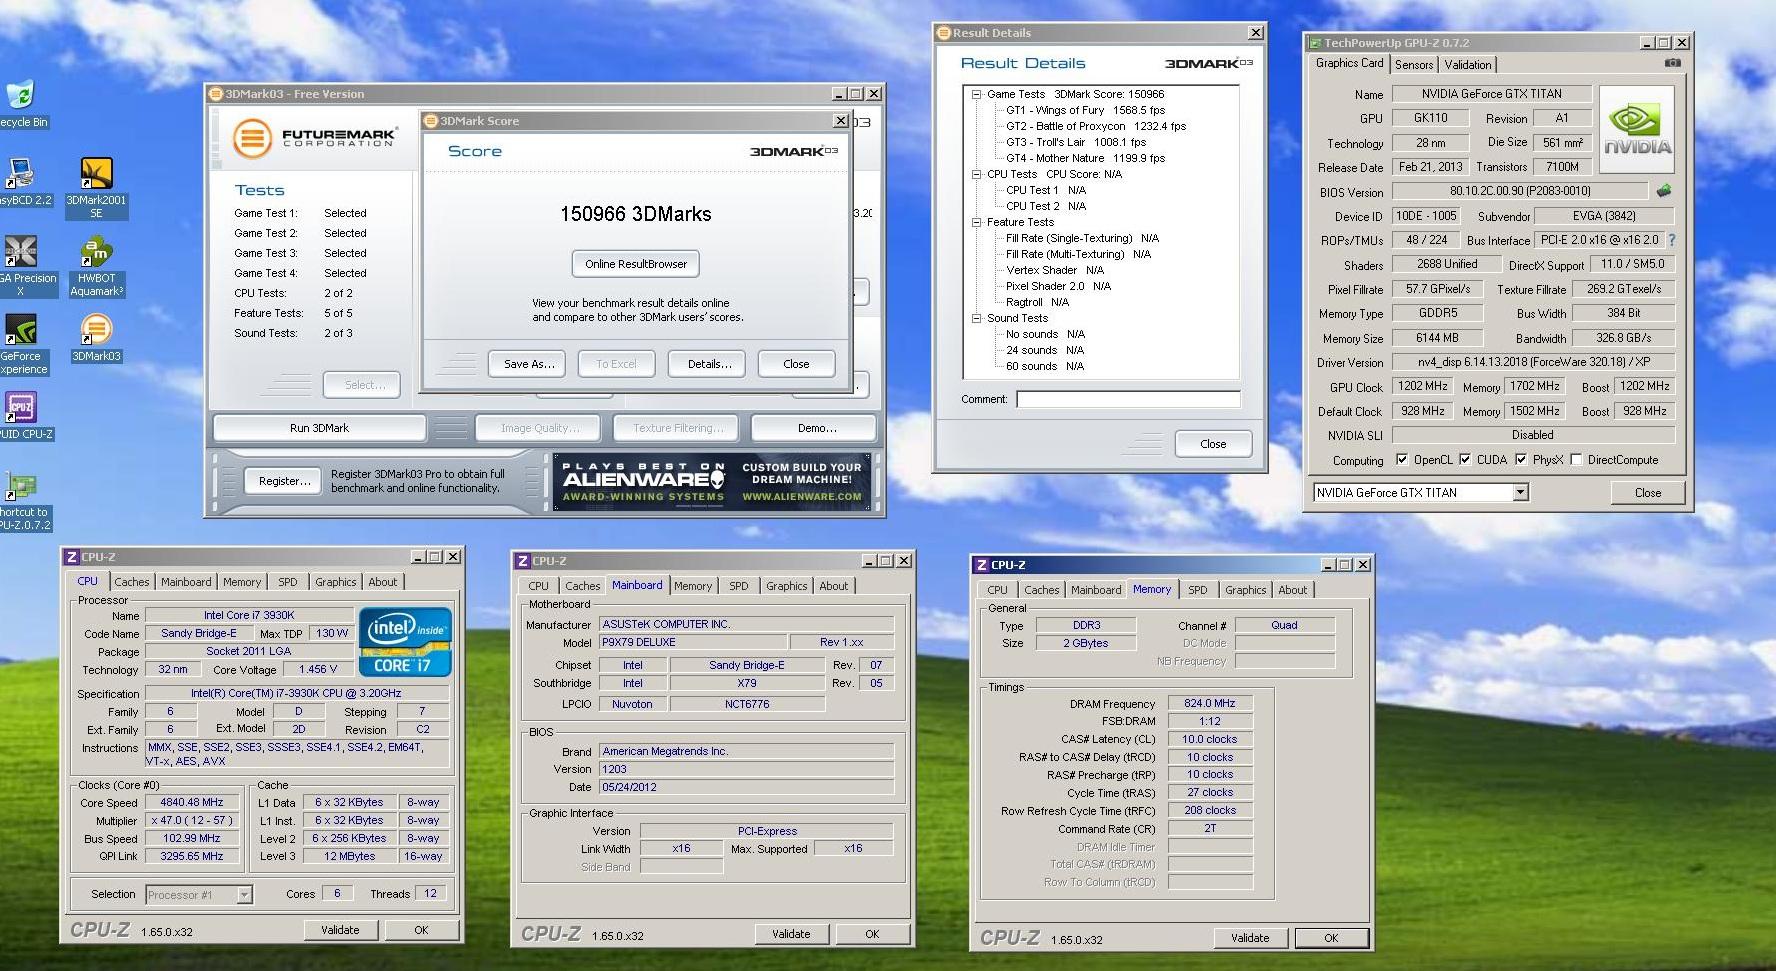1776x971 pixels.
Task: Click the 3DMark03 title bar icon
Action: coord(215,94)
